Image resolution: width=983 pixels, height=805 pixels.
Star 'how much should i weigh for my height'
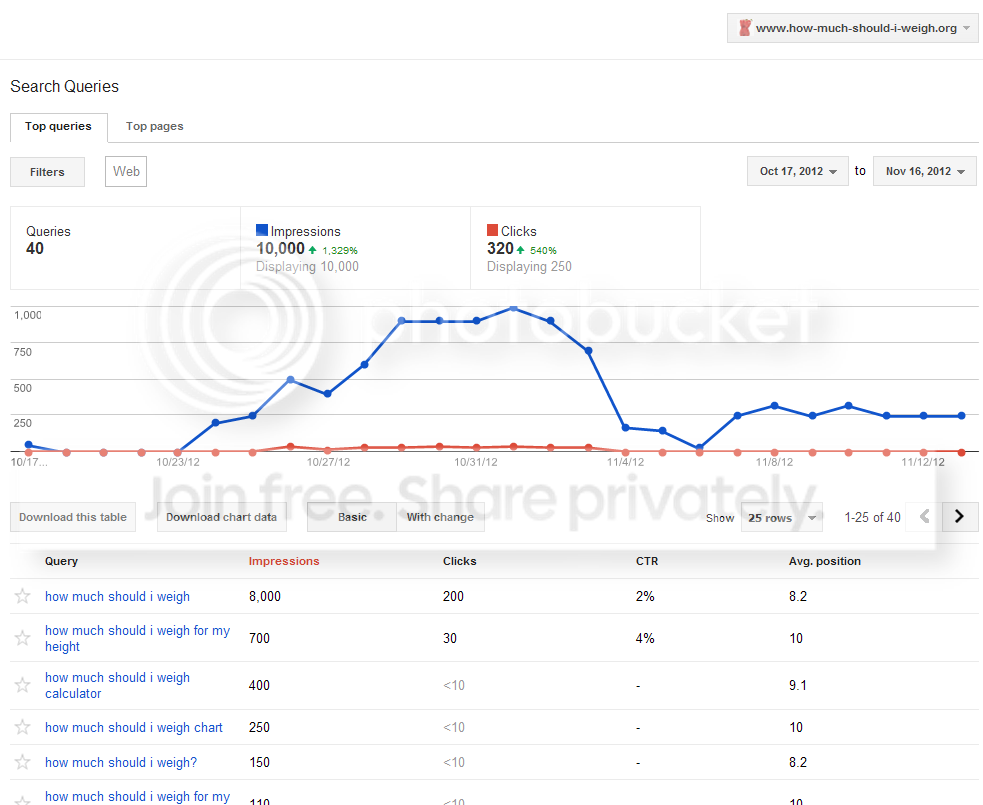tap(23, 638)
